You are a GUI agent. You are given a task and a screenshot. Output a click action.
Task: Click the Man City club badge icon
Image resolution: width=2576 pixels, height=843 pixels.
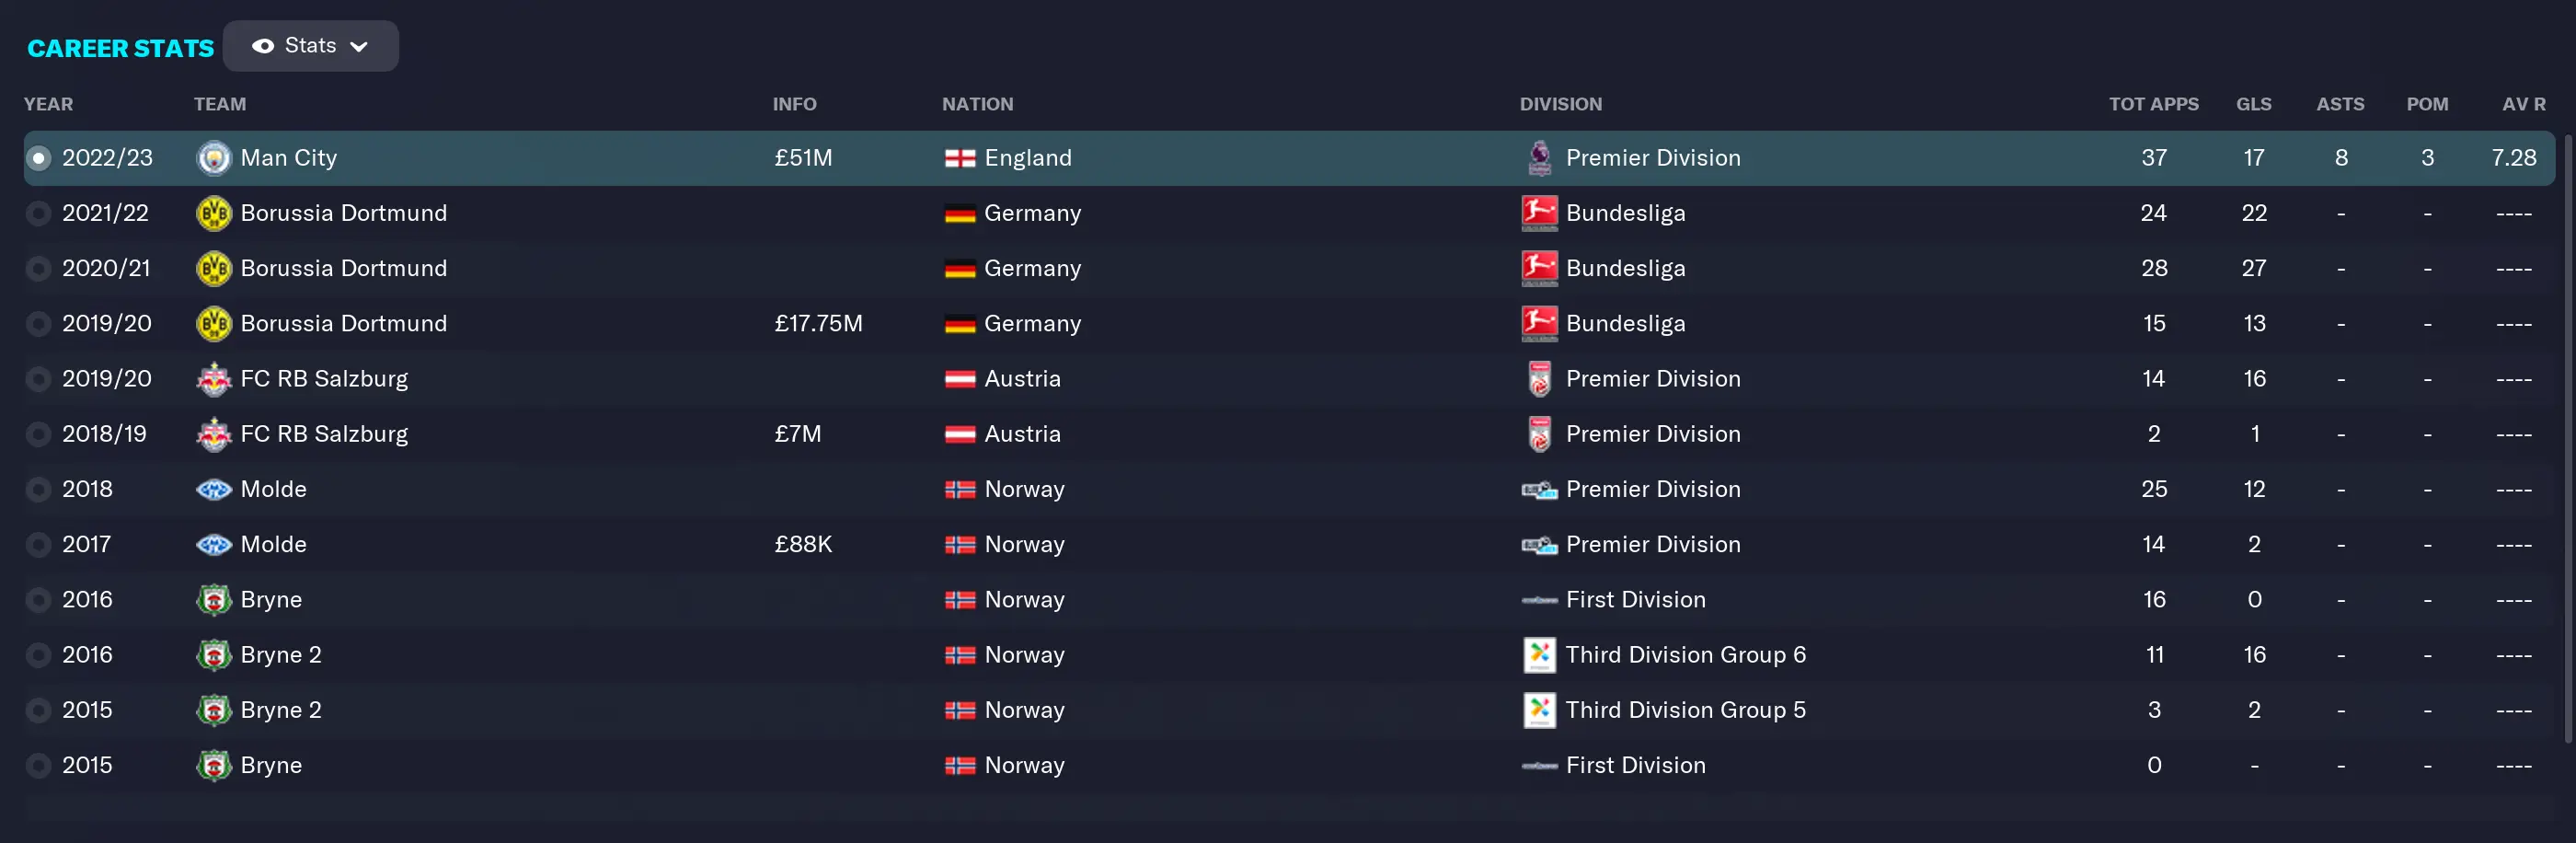coord(213,158)
